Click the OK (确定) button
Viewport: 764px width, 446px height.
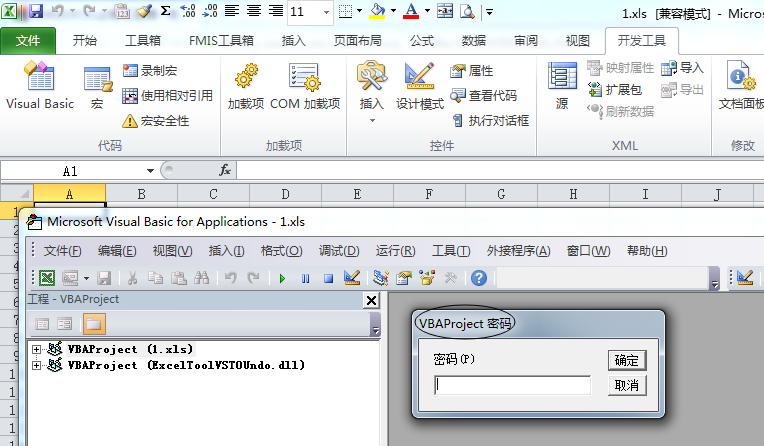tap(627, 360)
